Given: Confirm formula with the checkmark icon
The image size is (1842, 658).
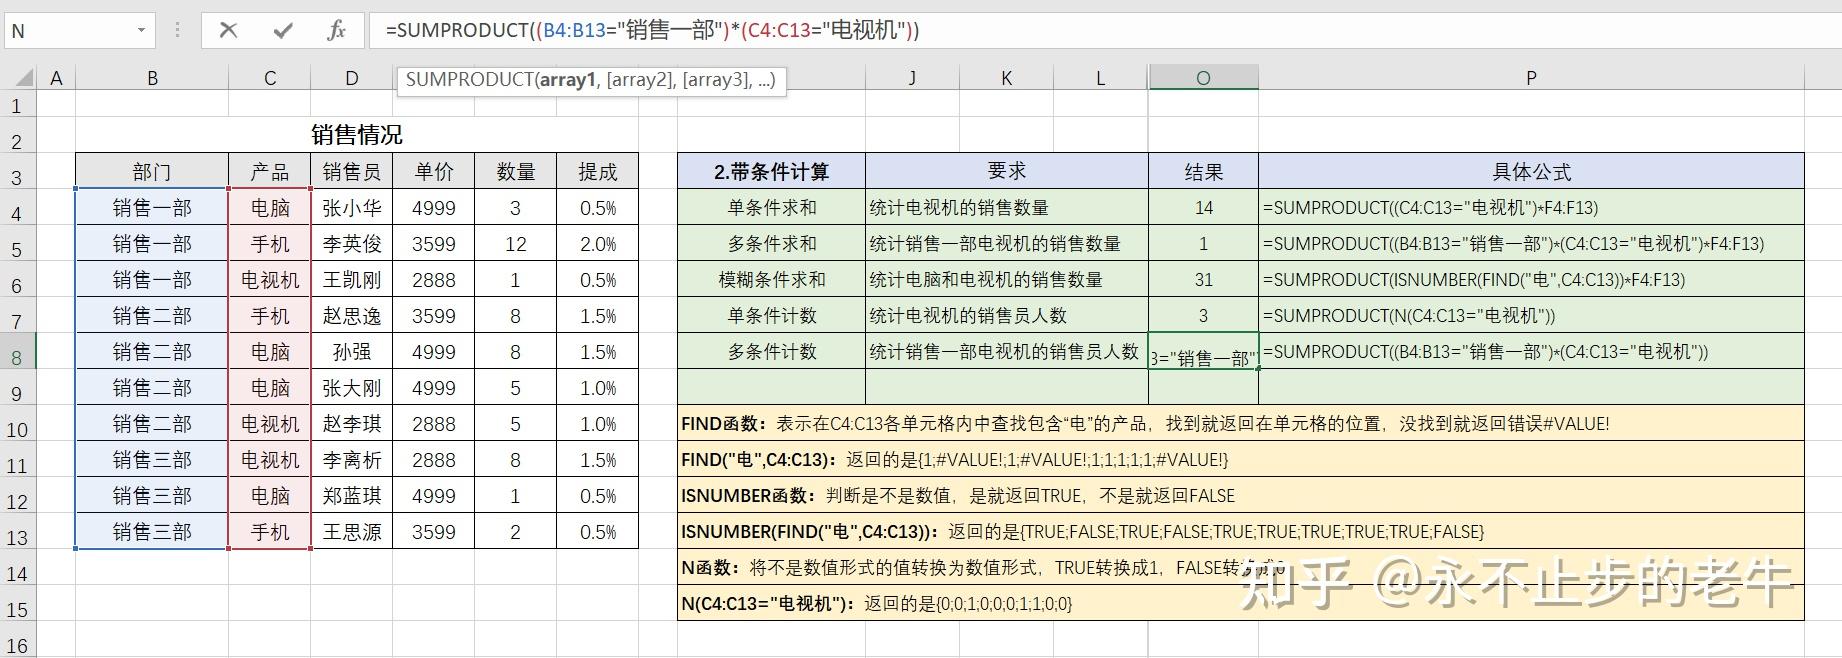Looking at the screenshot, I should 283,30.
